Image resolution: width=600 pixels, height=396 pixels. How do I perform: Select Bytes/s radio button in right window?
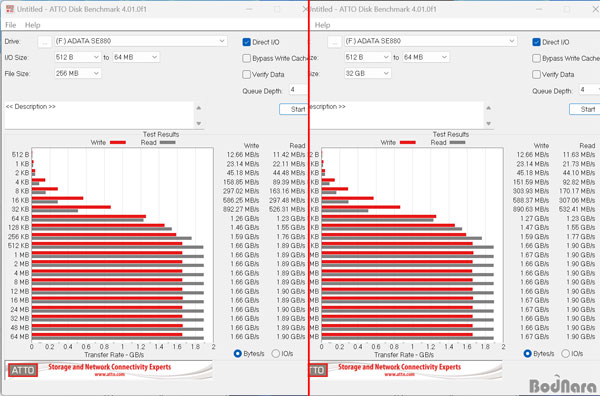527,354
